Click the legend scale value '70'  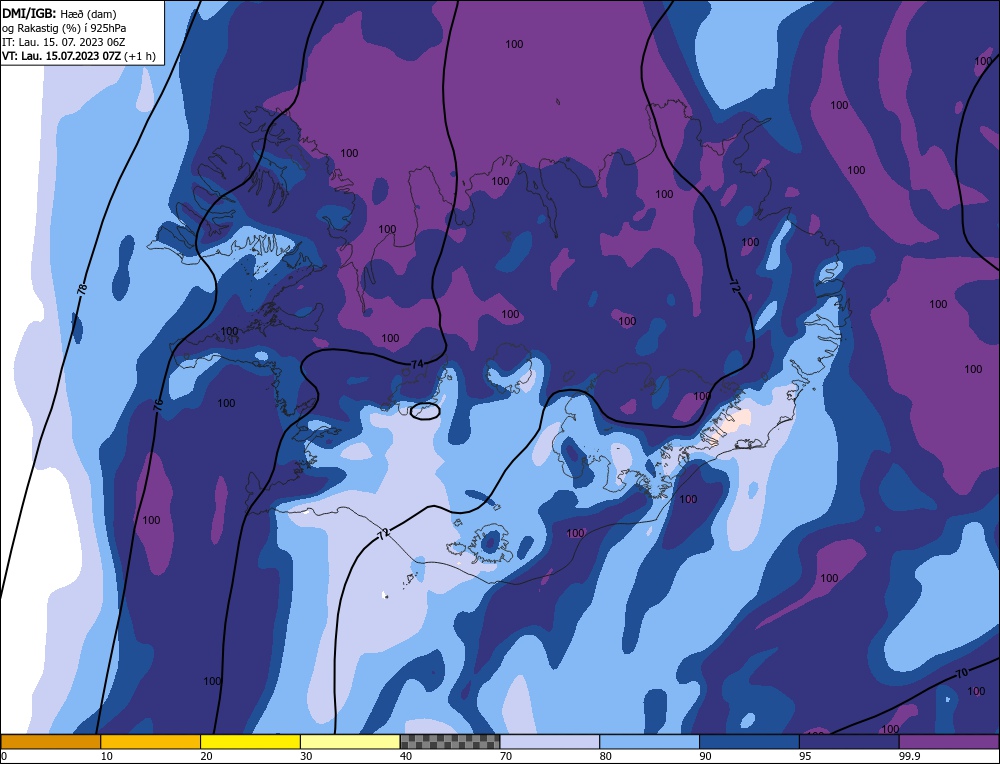[506, 756]
